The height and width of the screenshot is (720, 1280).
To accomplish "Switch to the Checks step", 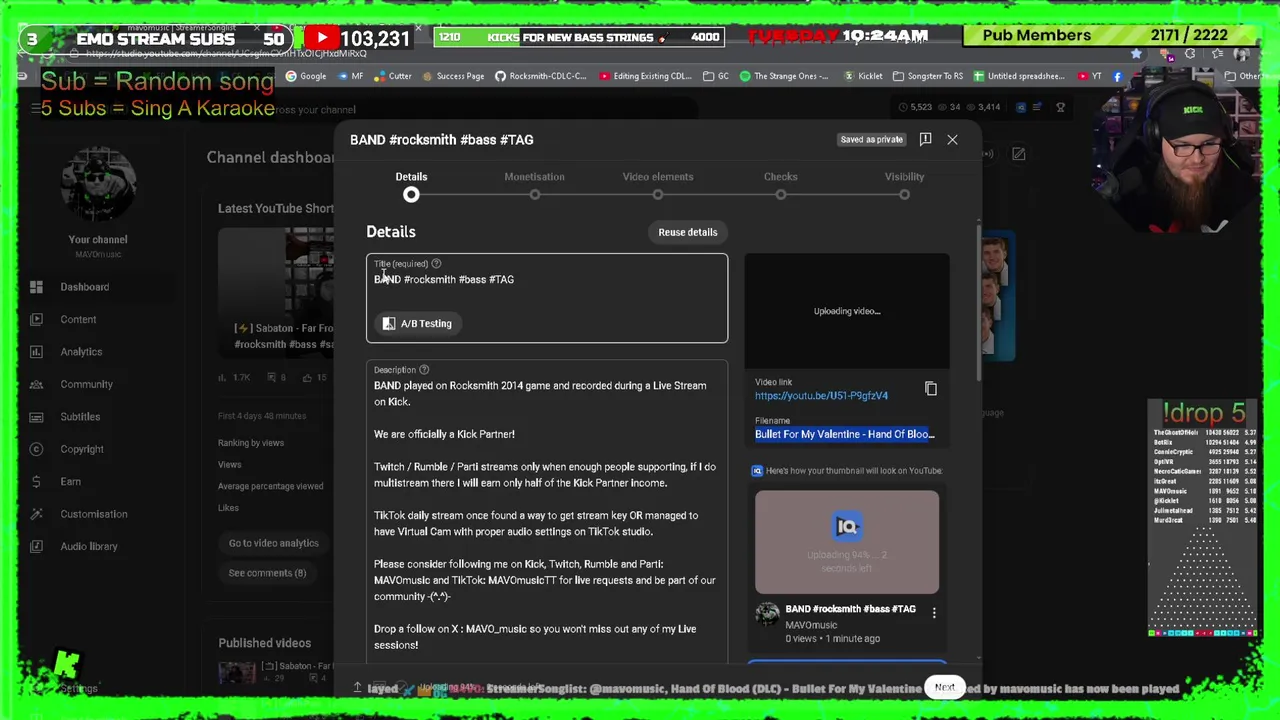I will pos(781,177).
